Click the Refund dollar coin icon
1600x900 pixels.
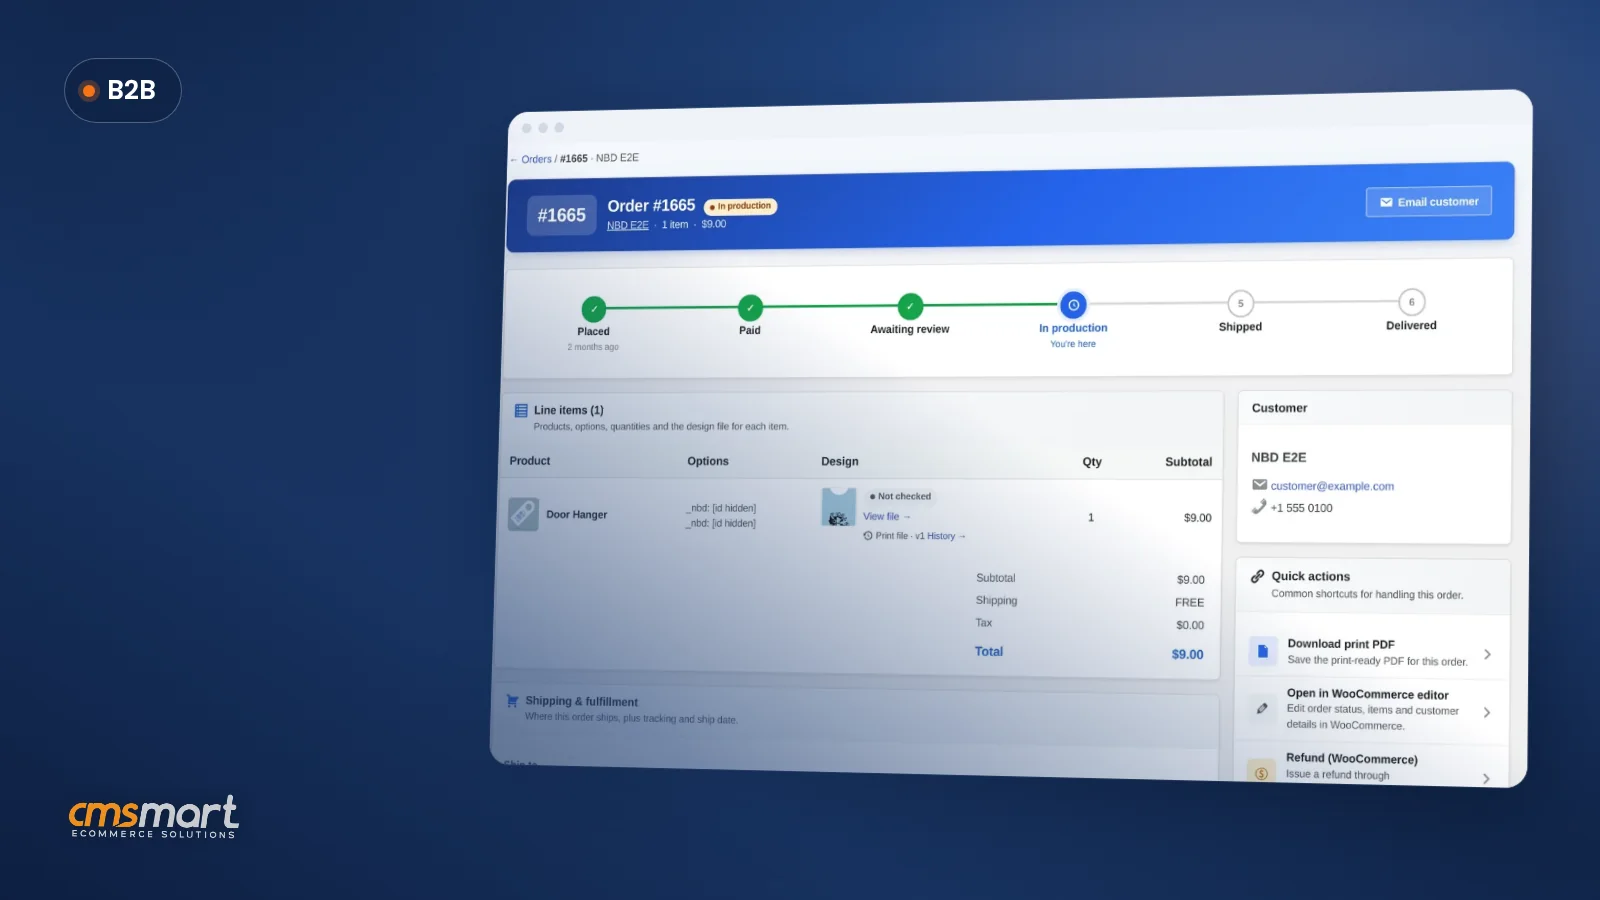point(1261,772)
